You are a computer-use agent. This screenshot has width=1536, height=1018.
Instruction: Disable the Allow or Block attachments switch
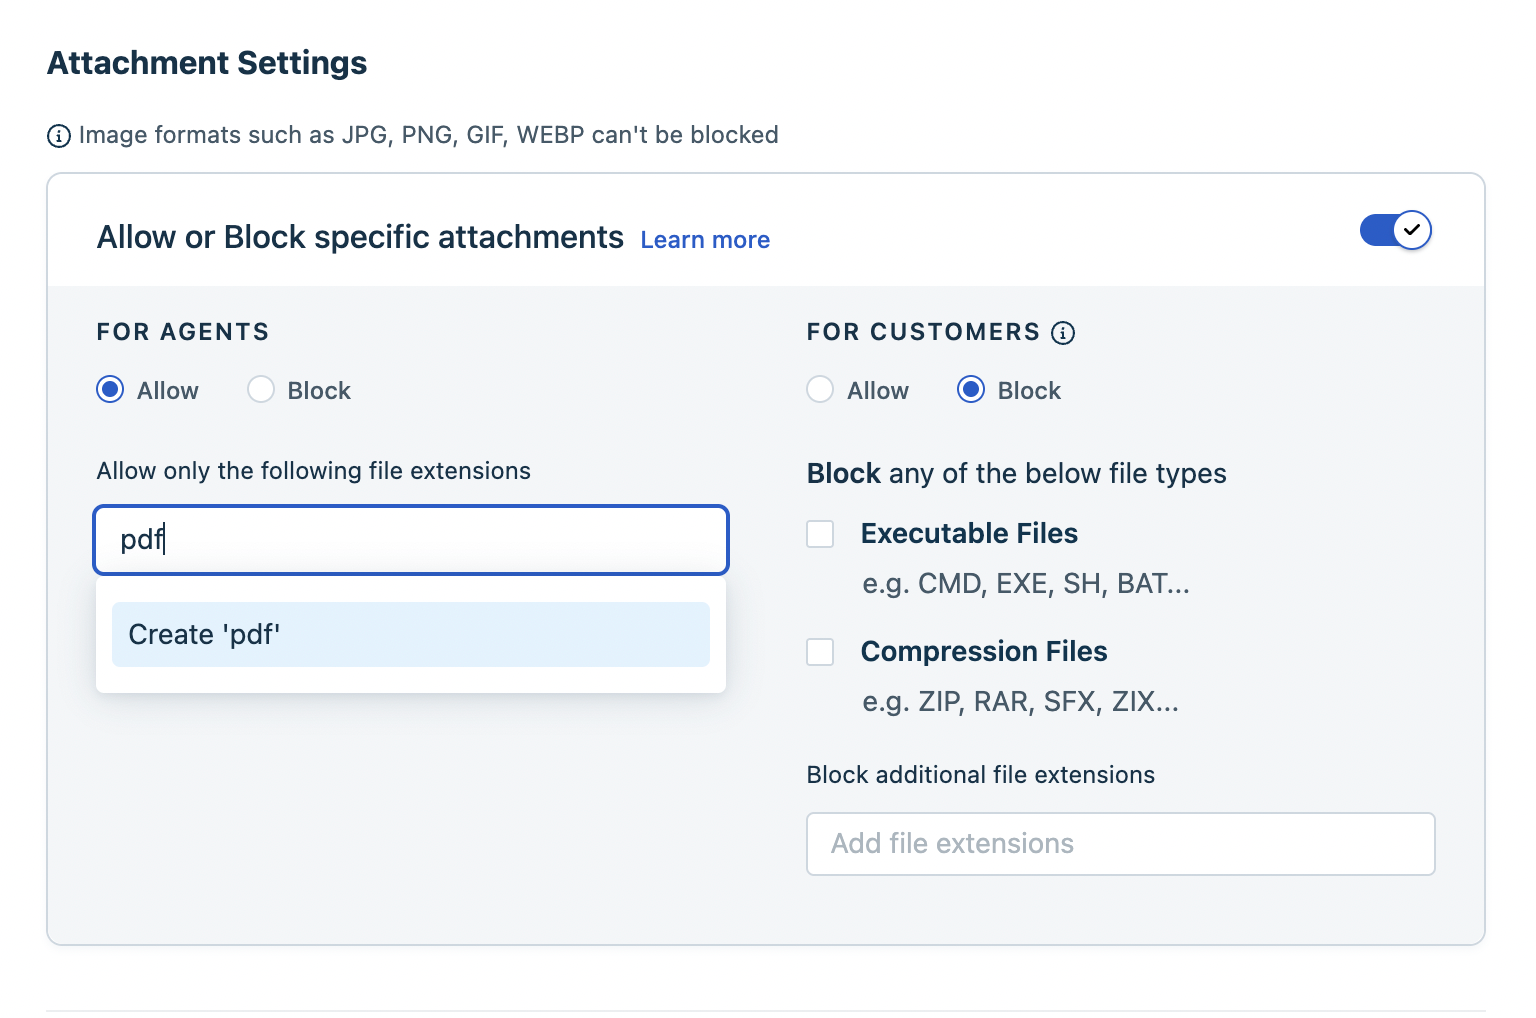(x=1395, y=230)
